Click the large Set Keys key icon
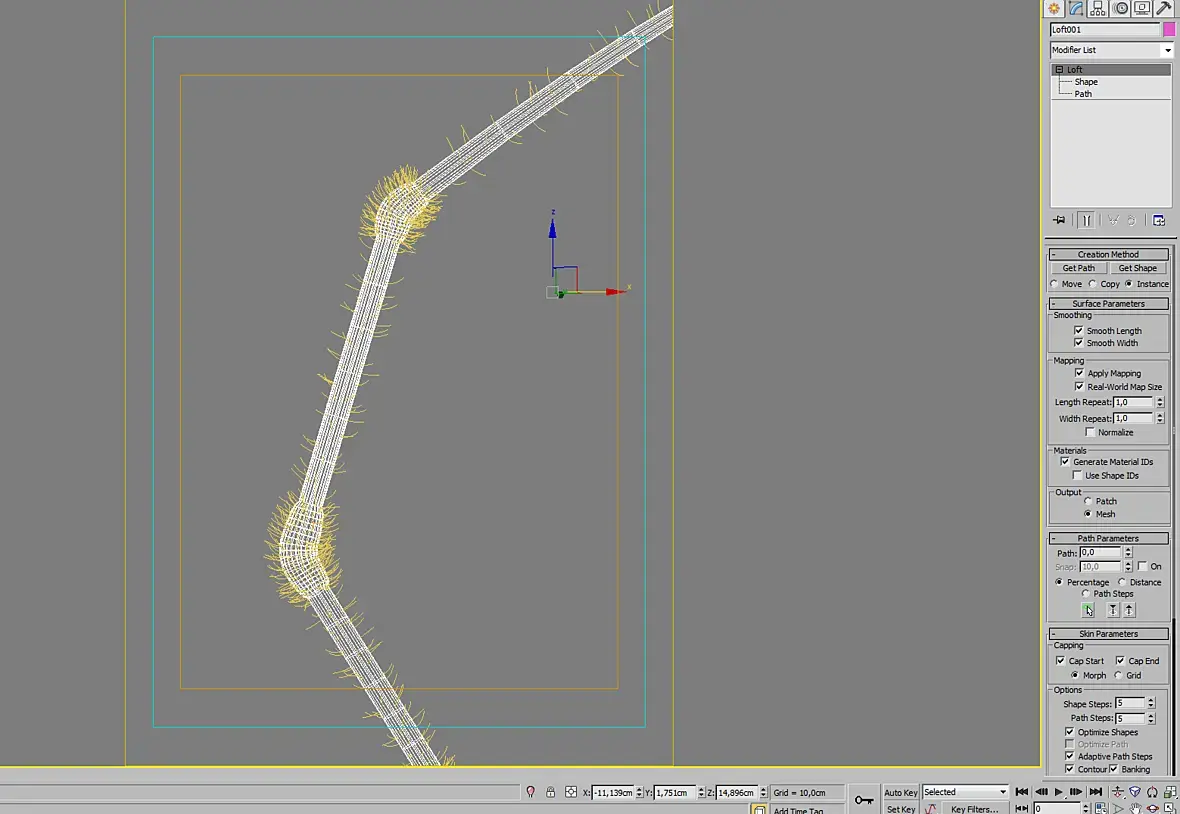The height and width of the screenshot is (814, 1180). coord(864,800)
